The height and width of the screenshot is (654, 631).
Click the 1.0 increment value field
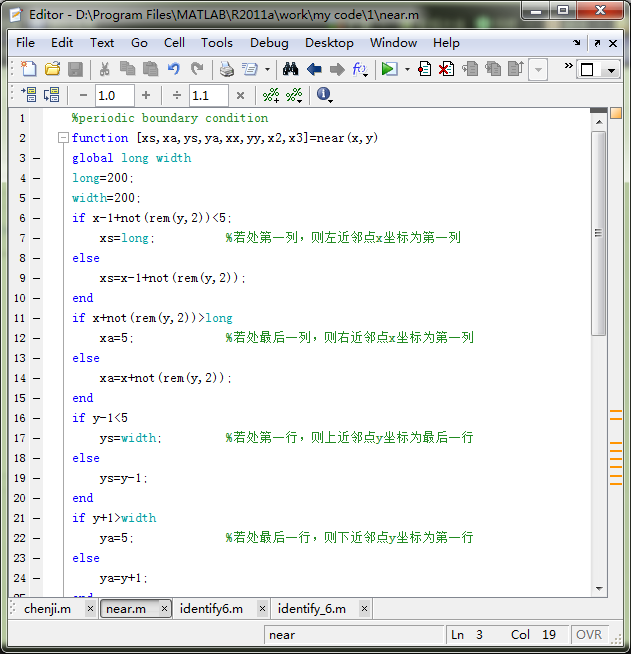coord(114,95)
